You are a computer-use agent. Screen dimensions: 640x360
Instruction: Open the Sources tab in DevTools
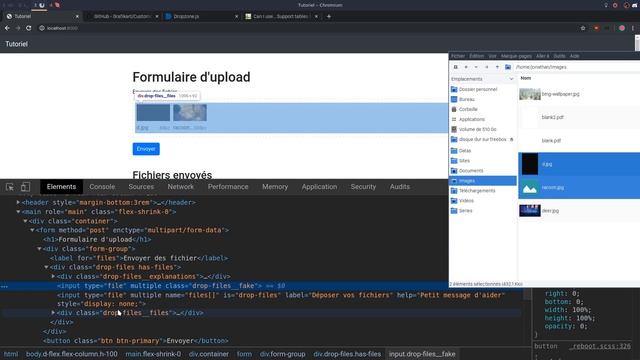141,187
